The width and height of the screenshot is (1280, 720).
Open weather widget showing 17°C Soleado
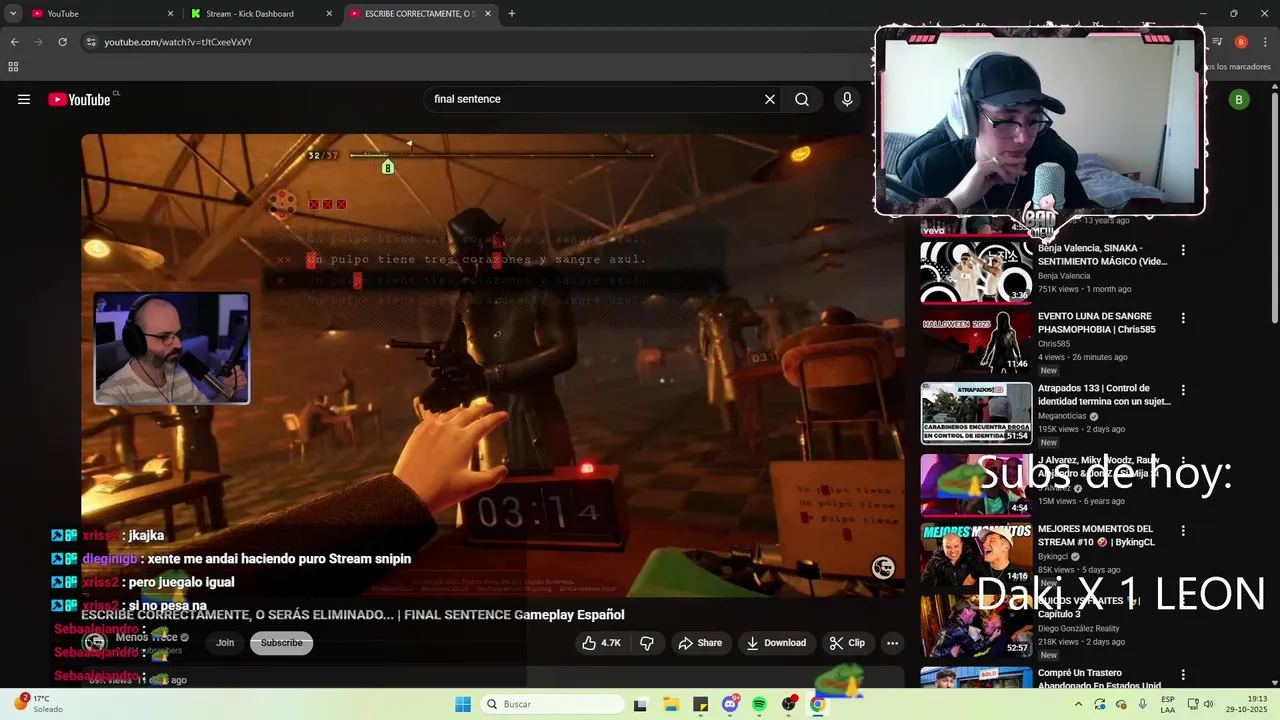[x=38, y=704]
